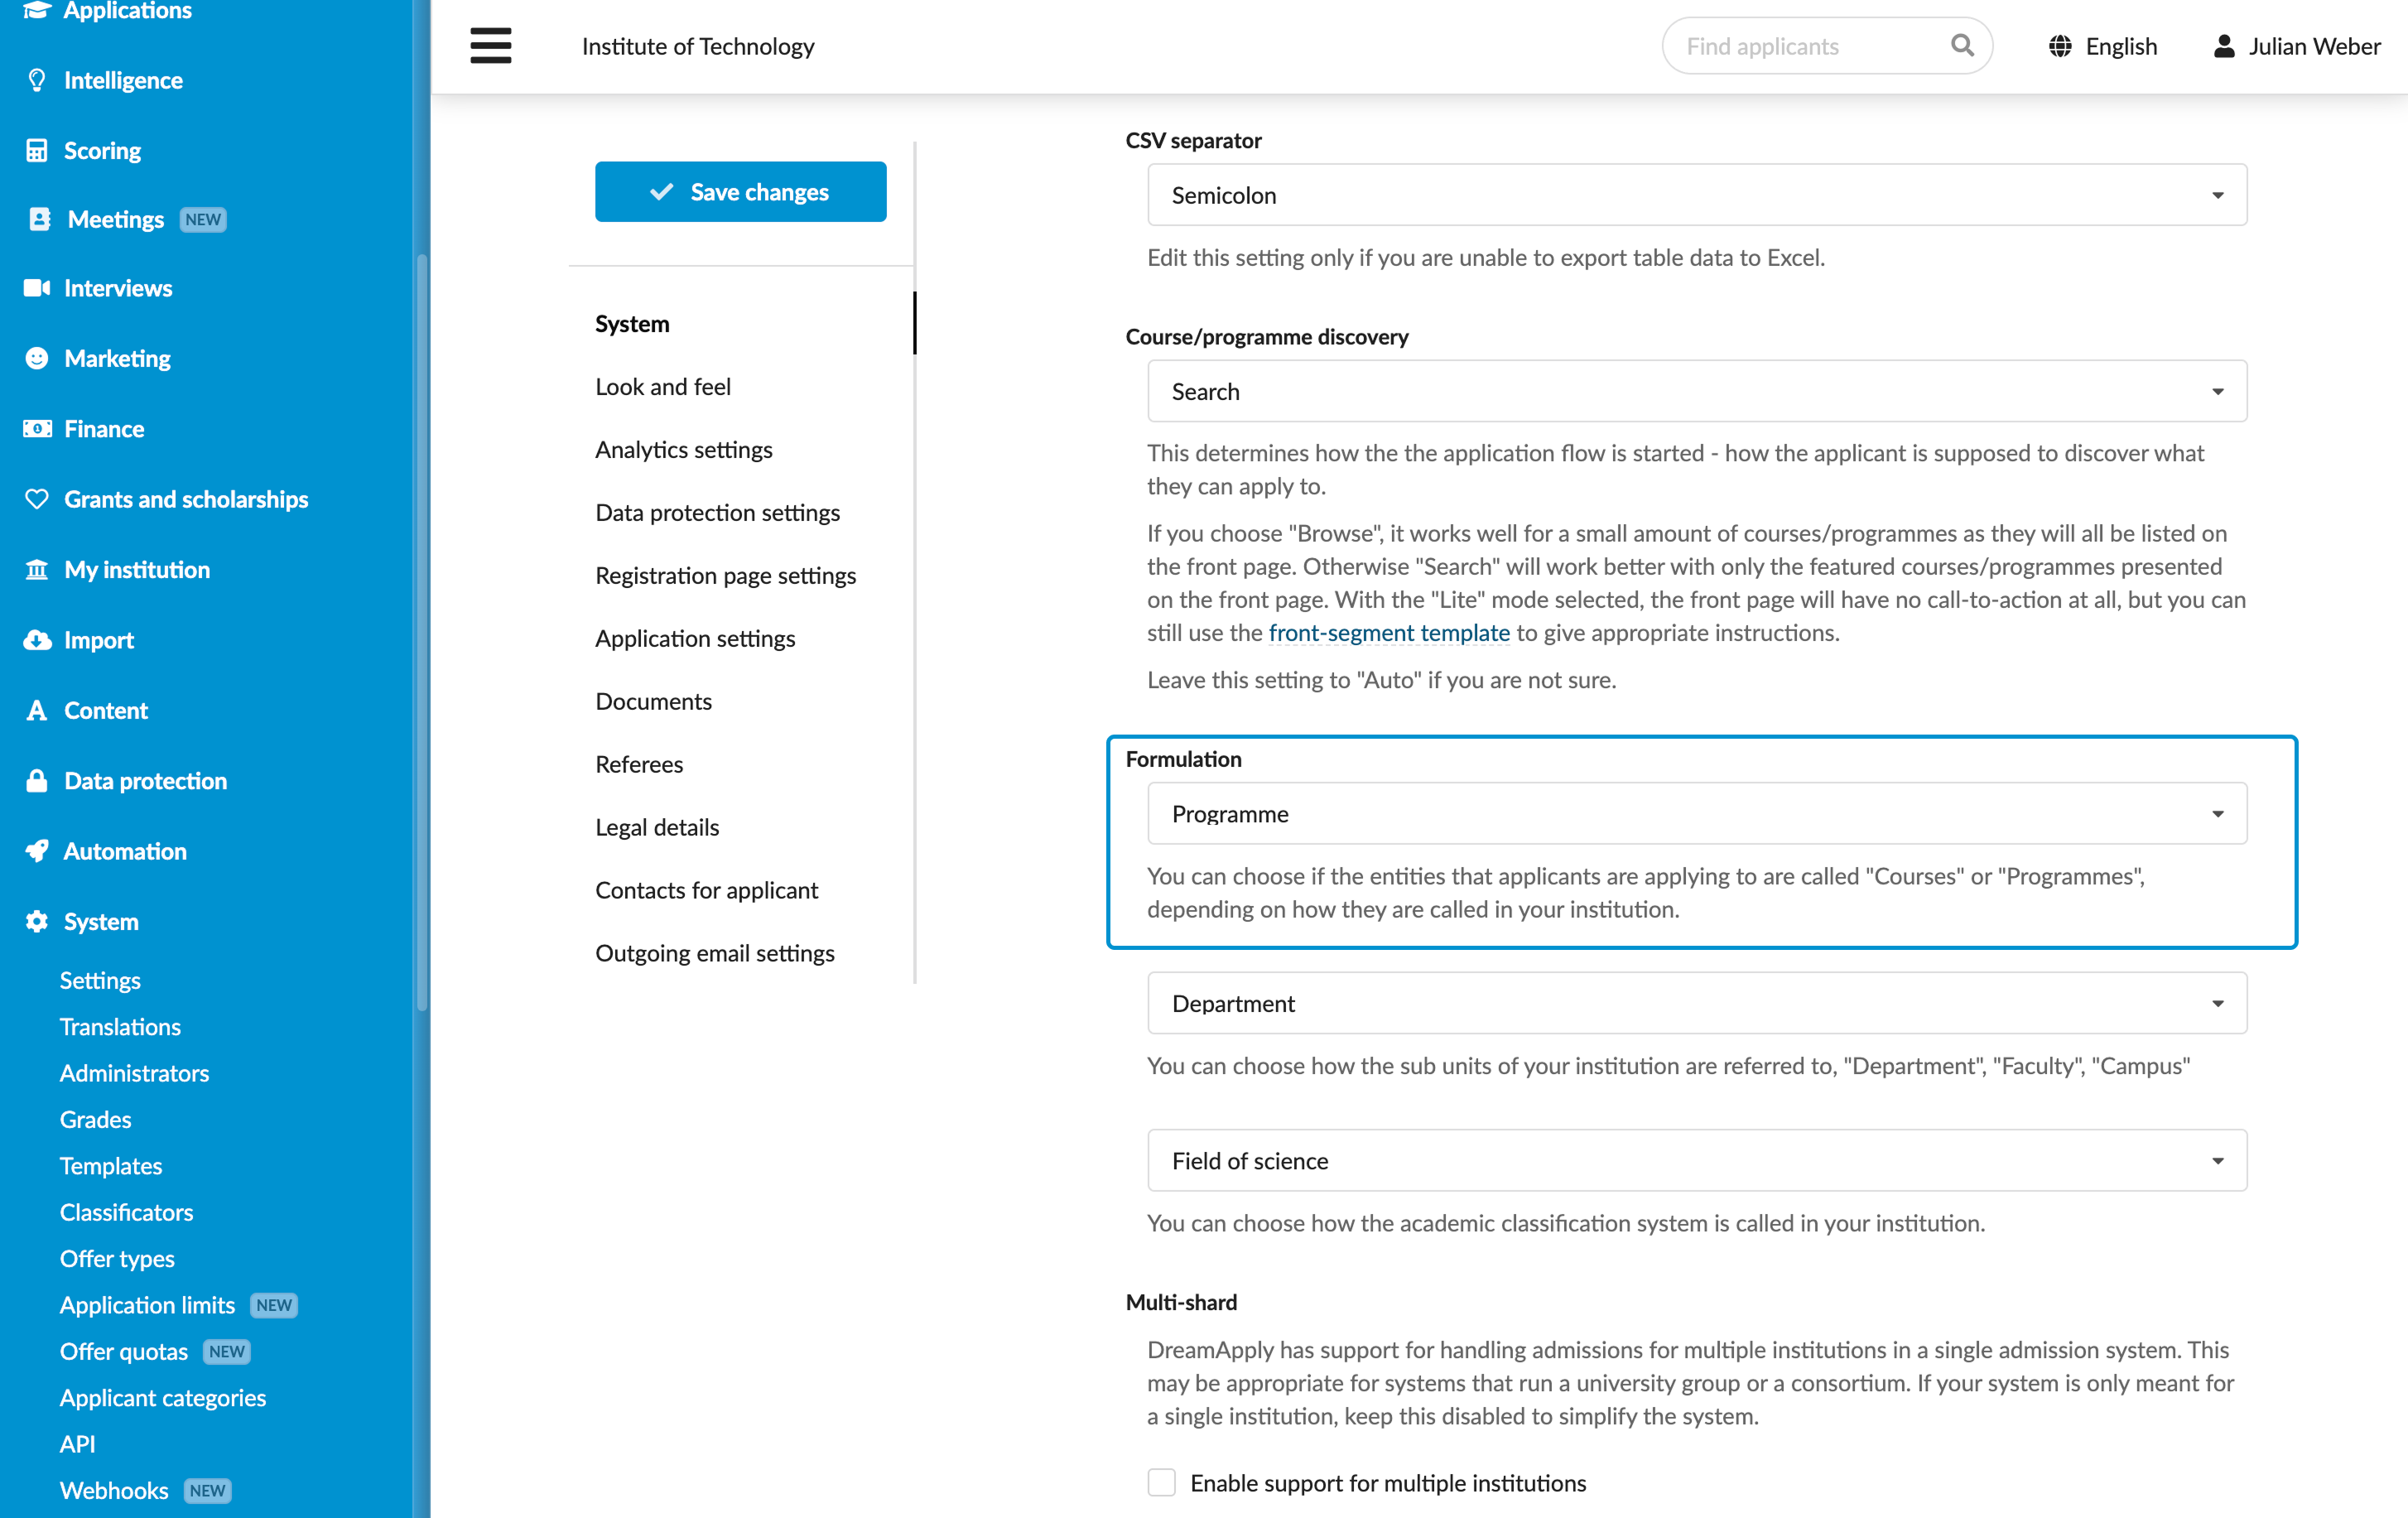The width and height of the screenshot is (2408, 1518).
Task: Click the globe language icon
Action: [2060, 46]
